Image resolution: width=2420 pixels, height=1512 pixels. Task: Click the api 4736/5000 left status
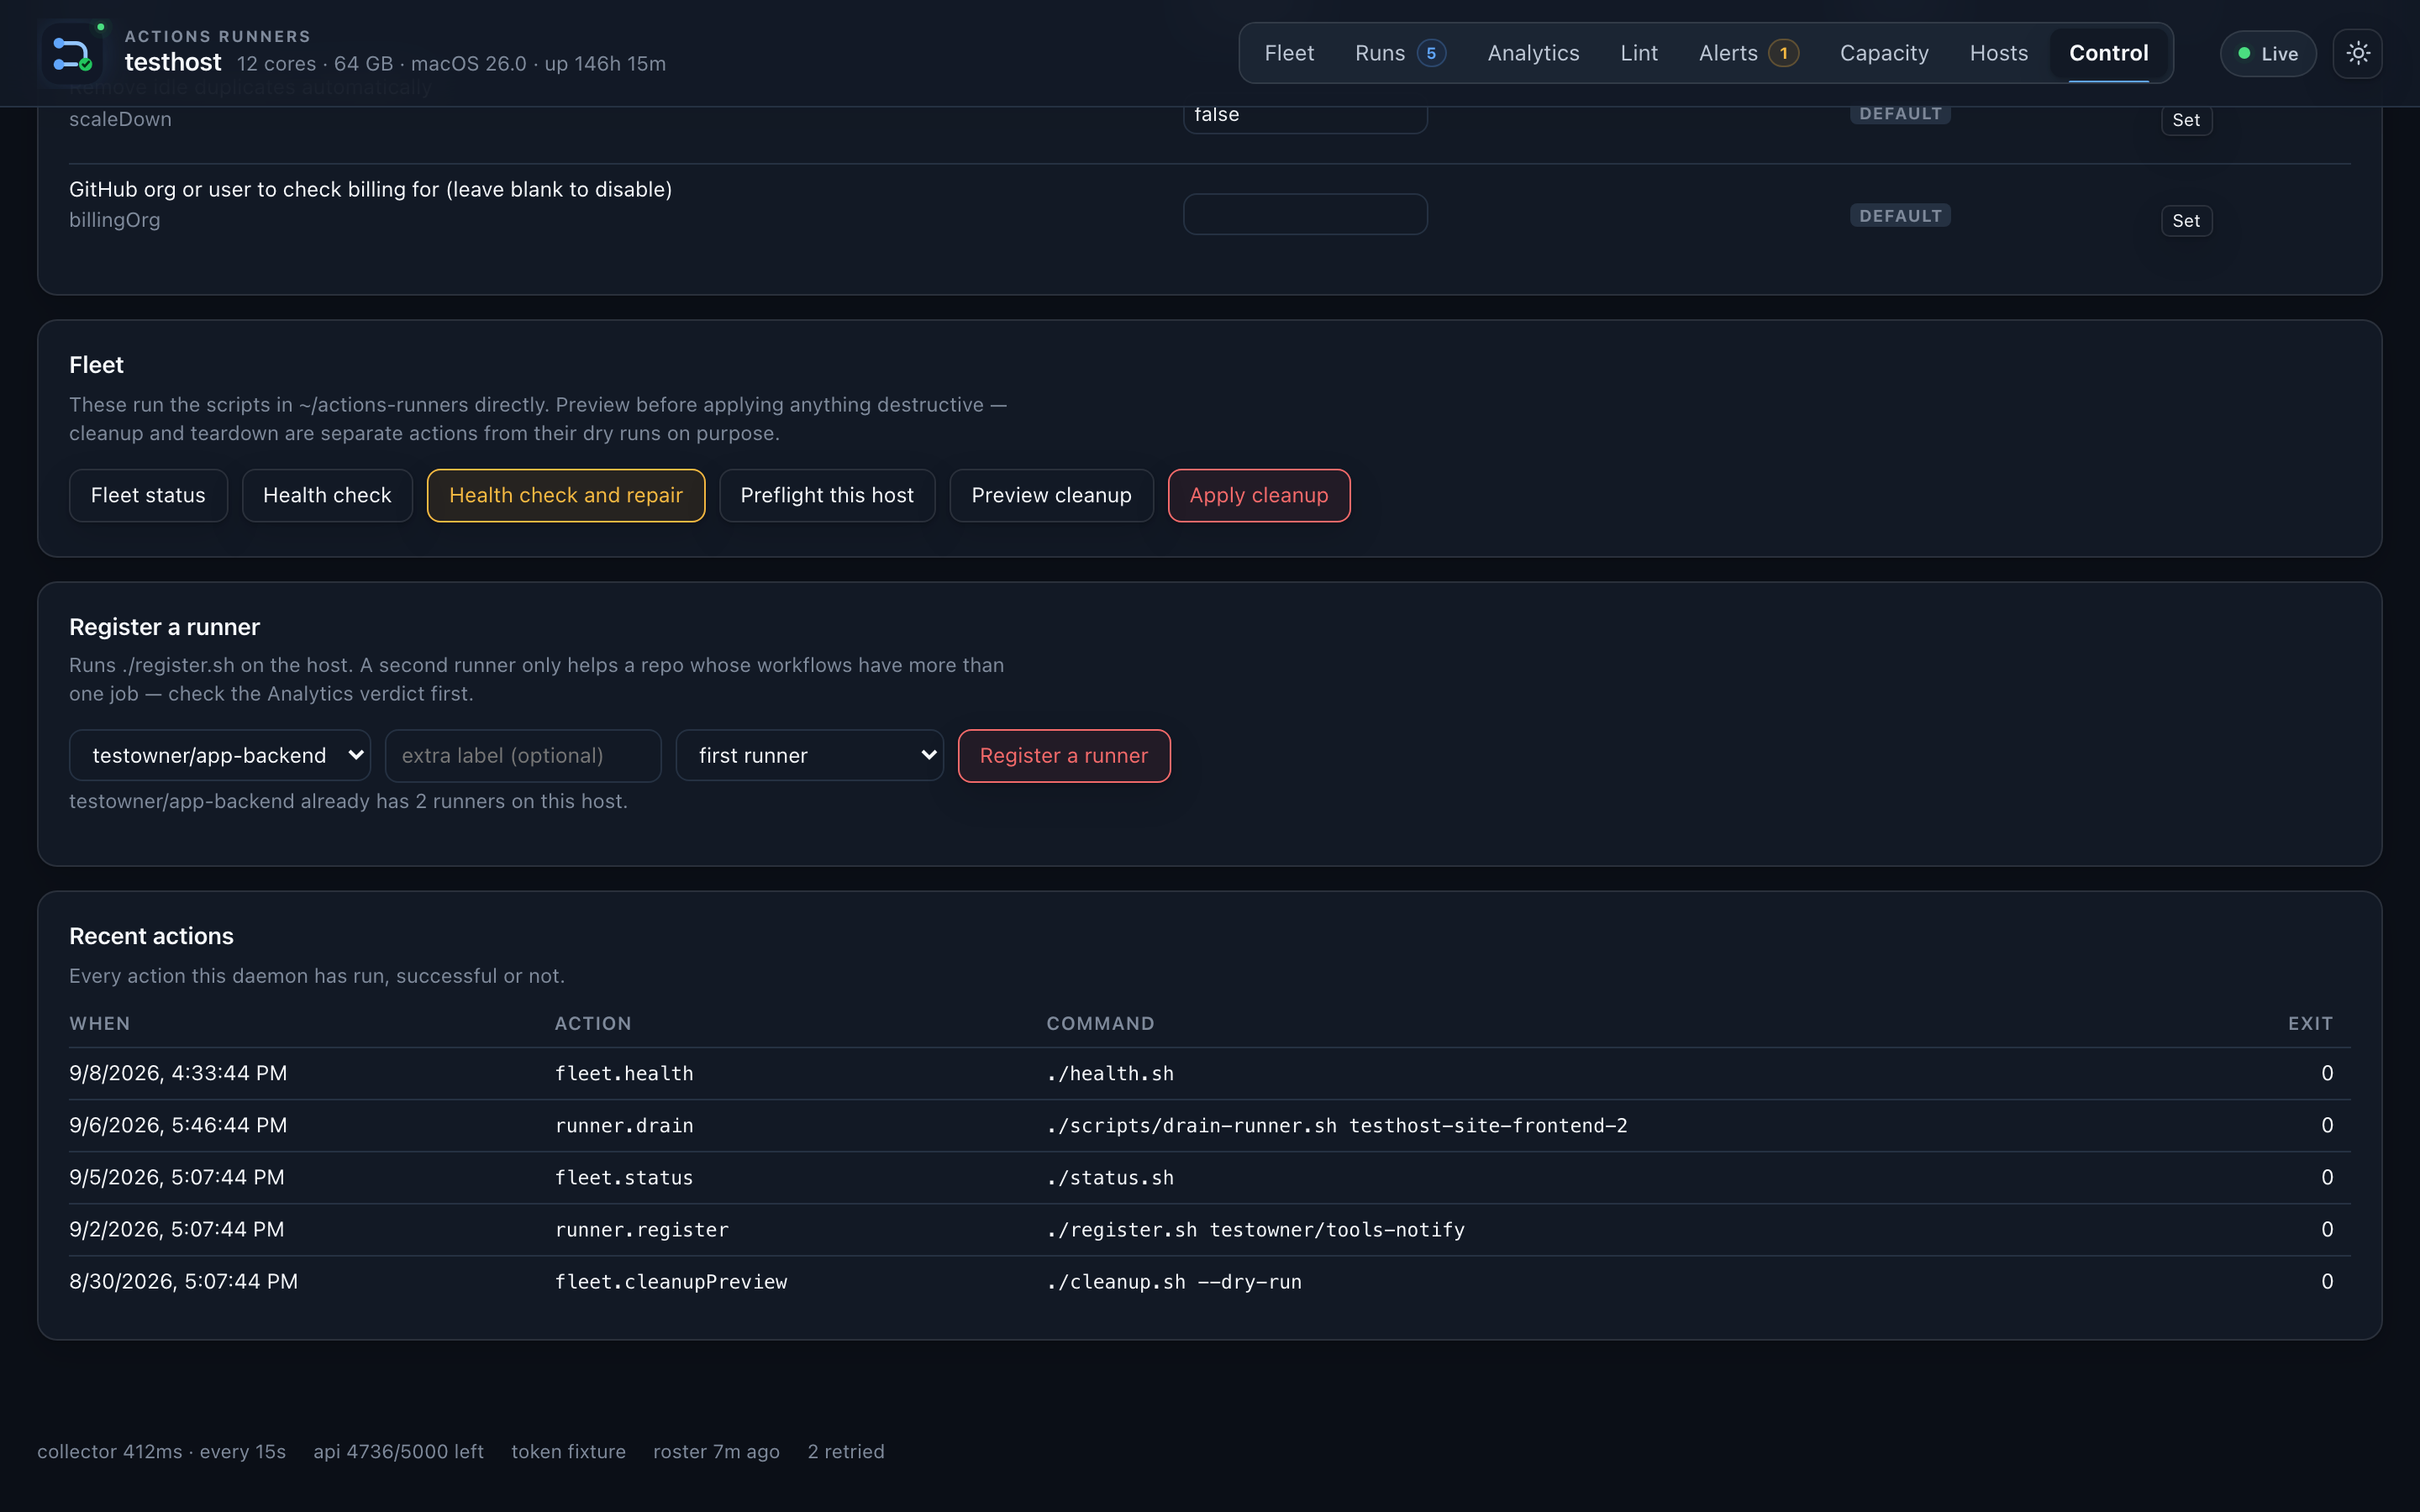tap(398, 1451)
